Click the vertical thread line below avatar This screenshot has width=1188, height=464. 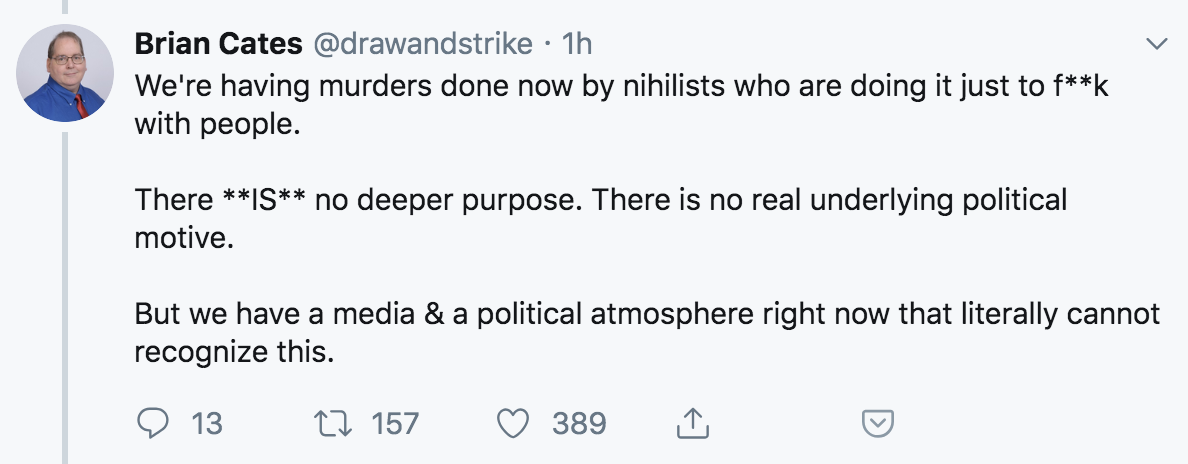point(66,300)
